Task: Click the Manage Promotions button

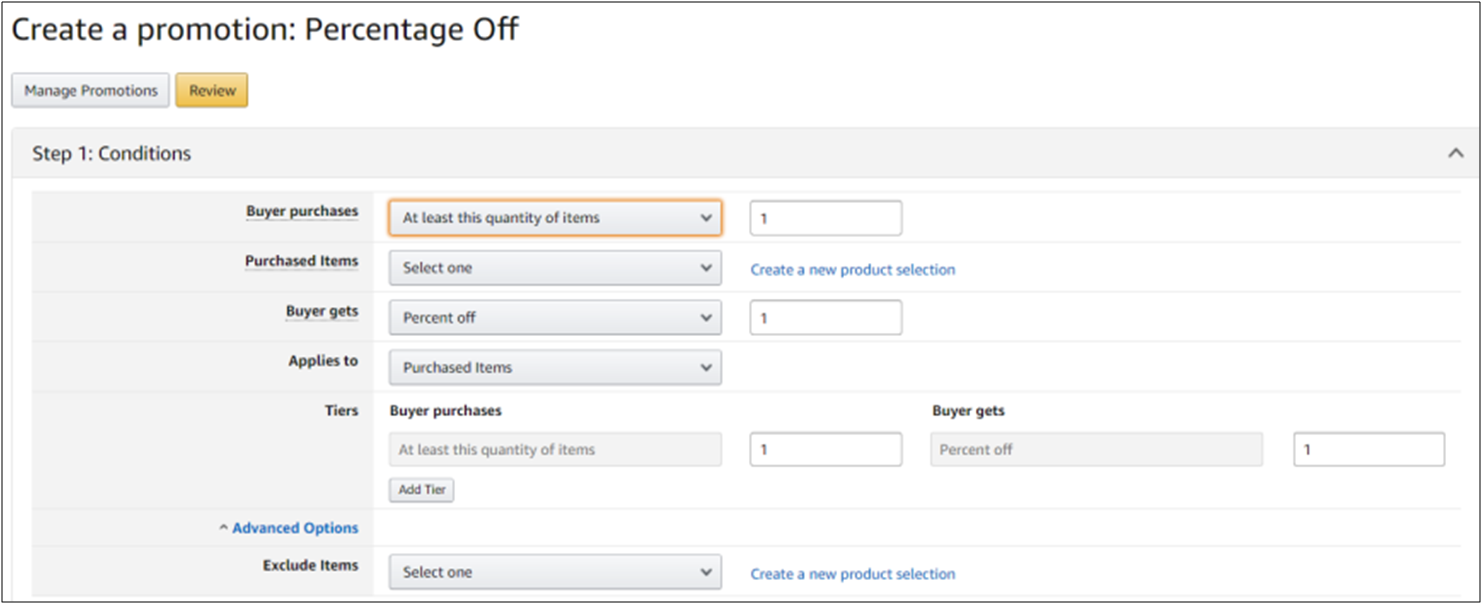Action: click(91, 90)
